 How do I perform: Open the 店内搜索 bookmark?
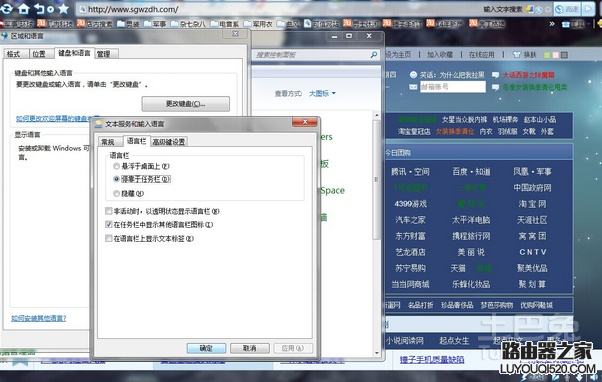pyautogui.click(x=94, y=24)
